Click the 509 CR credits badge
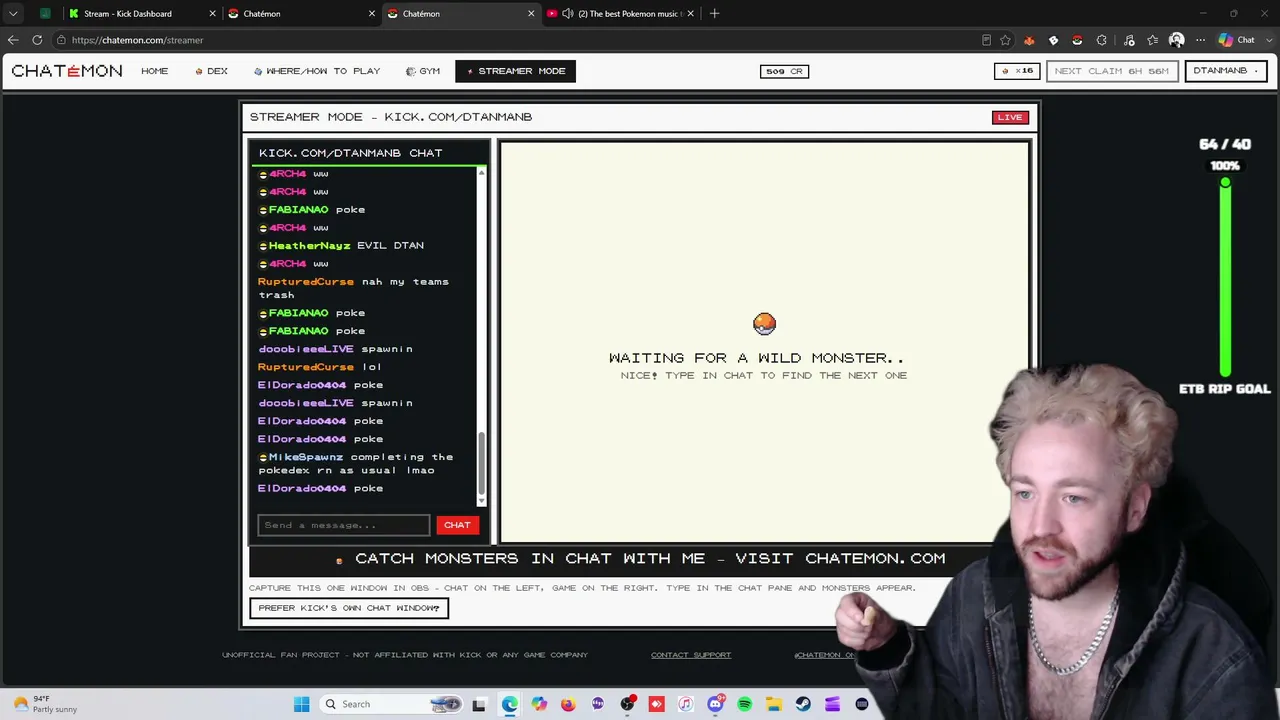 pyautogui.click(x=784, y=71)
